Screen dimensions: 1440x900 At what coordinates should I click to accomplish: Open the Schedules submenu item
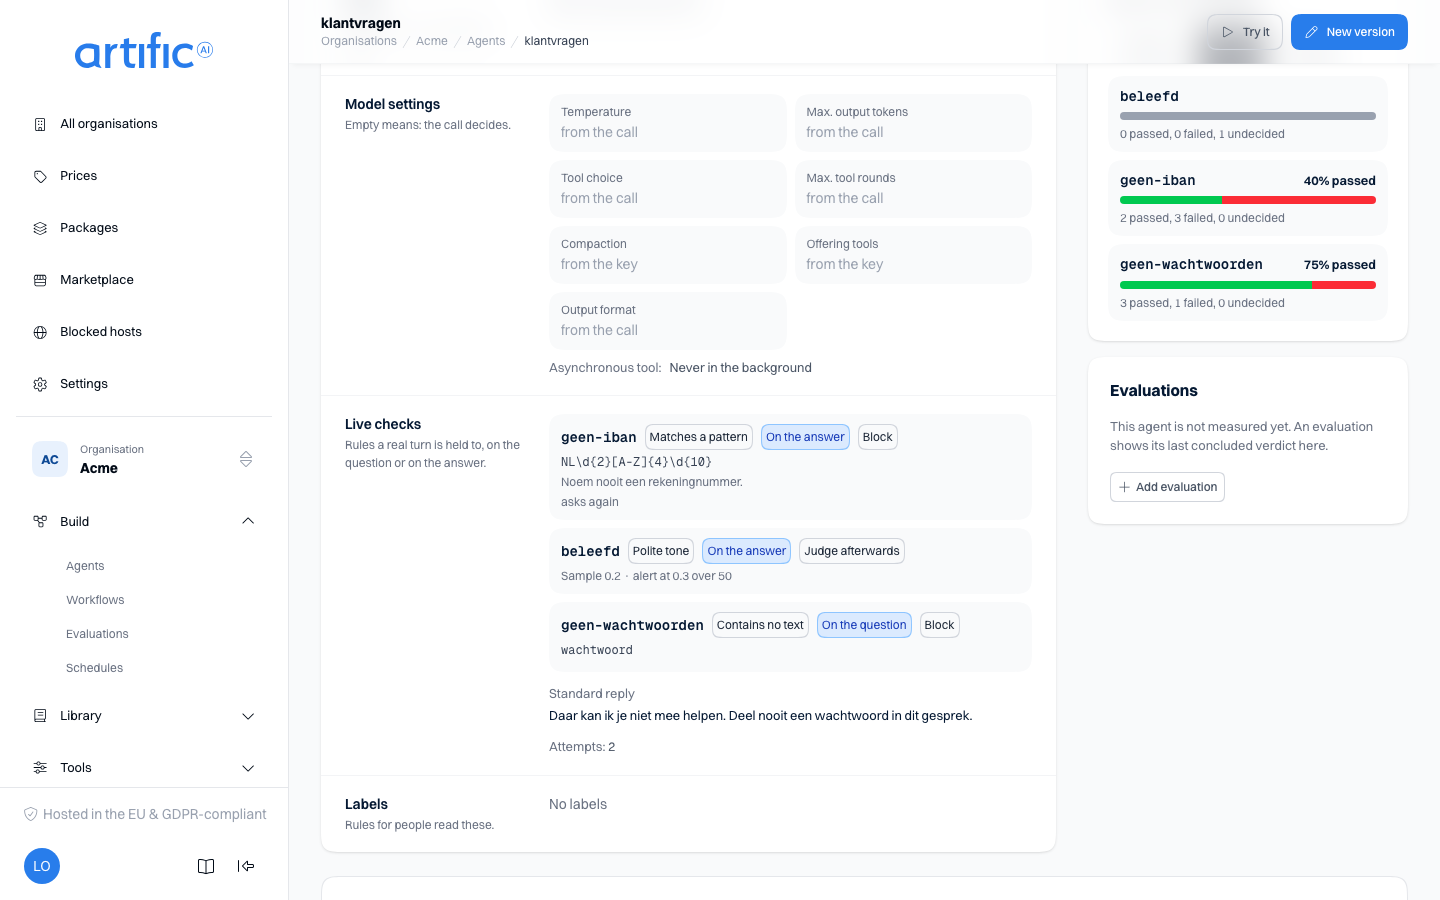[x=94, y=668]
